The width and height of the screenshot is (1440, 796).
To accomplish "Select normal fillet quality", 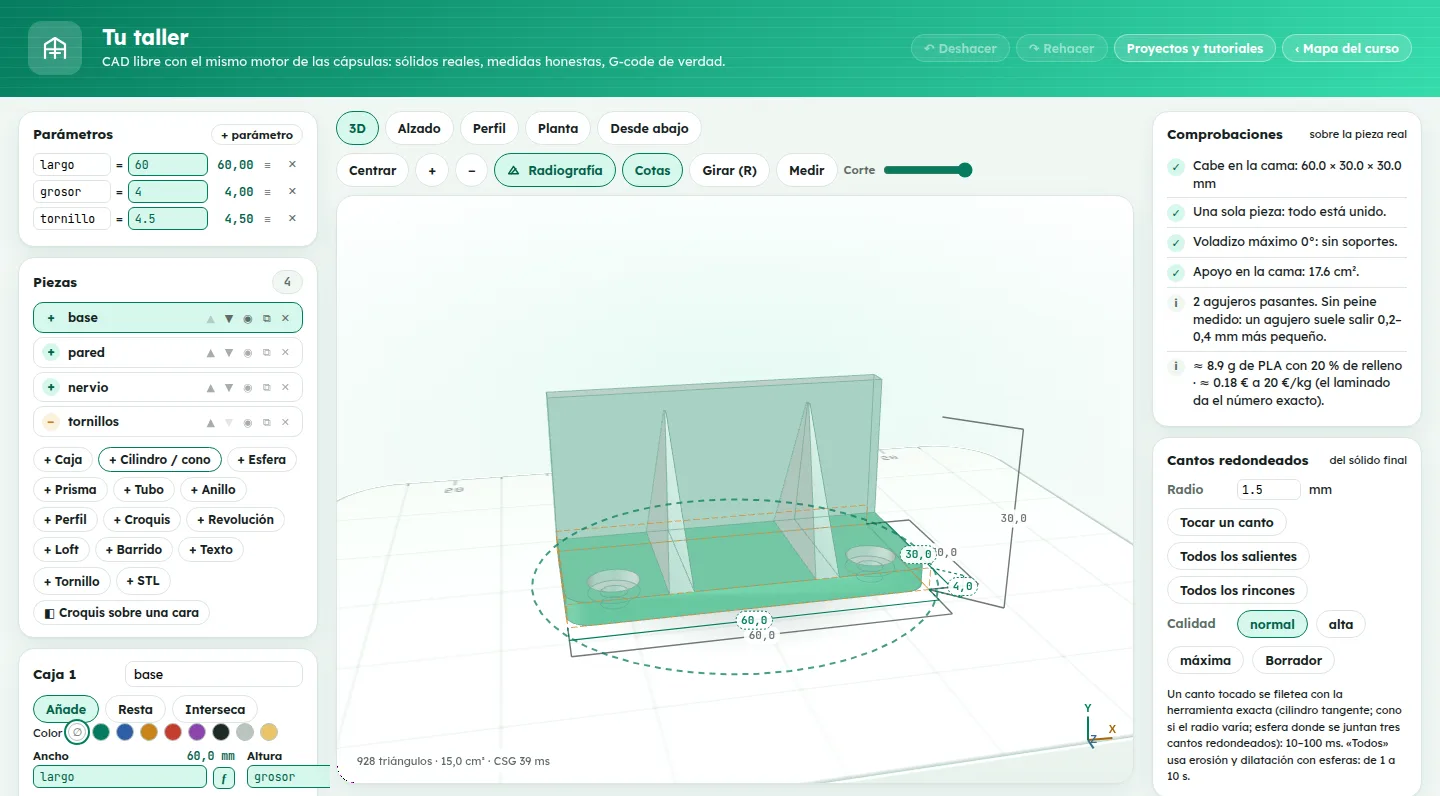I will pos(1272,624).
